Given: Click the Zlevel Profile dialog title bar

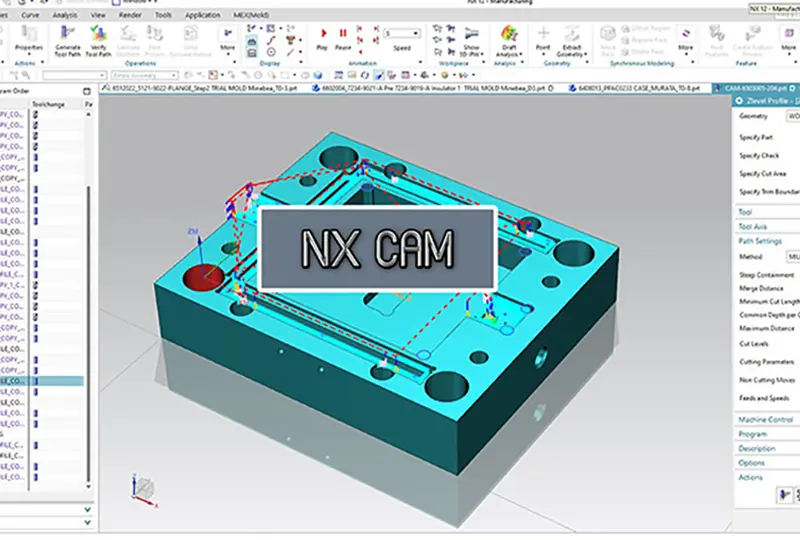Looking at the screenshot, I should [767, 101].
